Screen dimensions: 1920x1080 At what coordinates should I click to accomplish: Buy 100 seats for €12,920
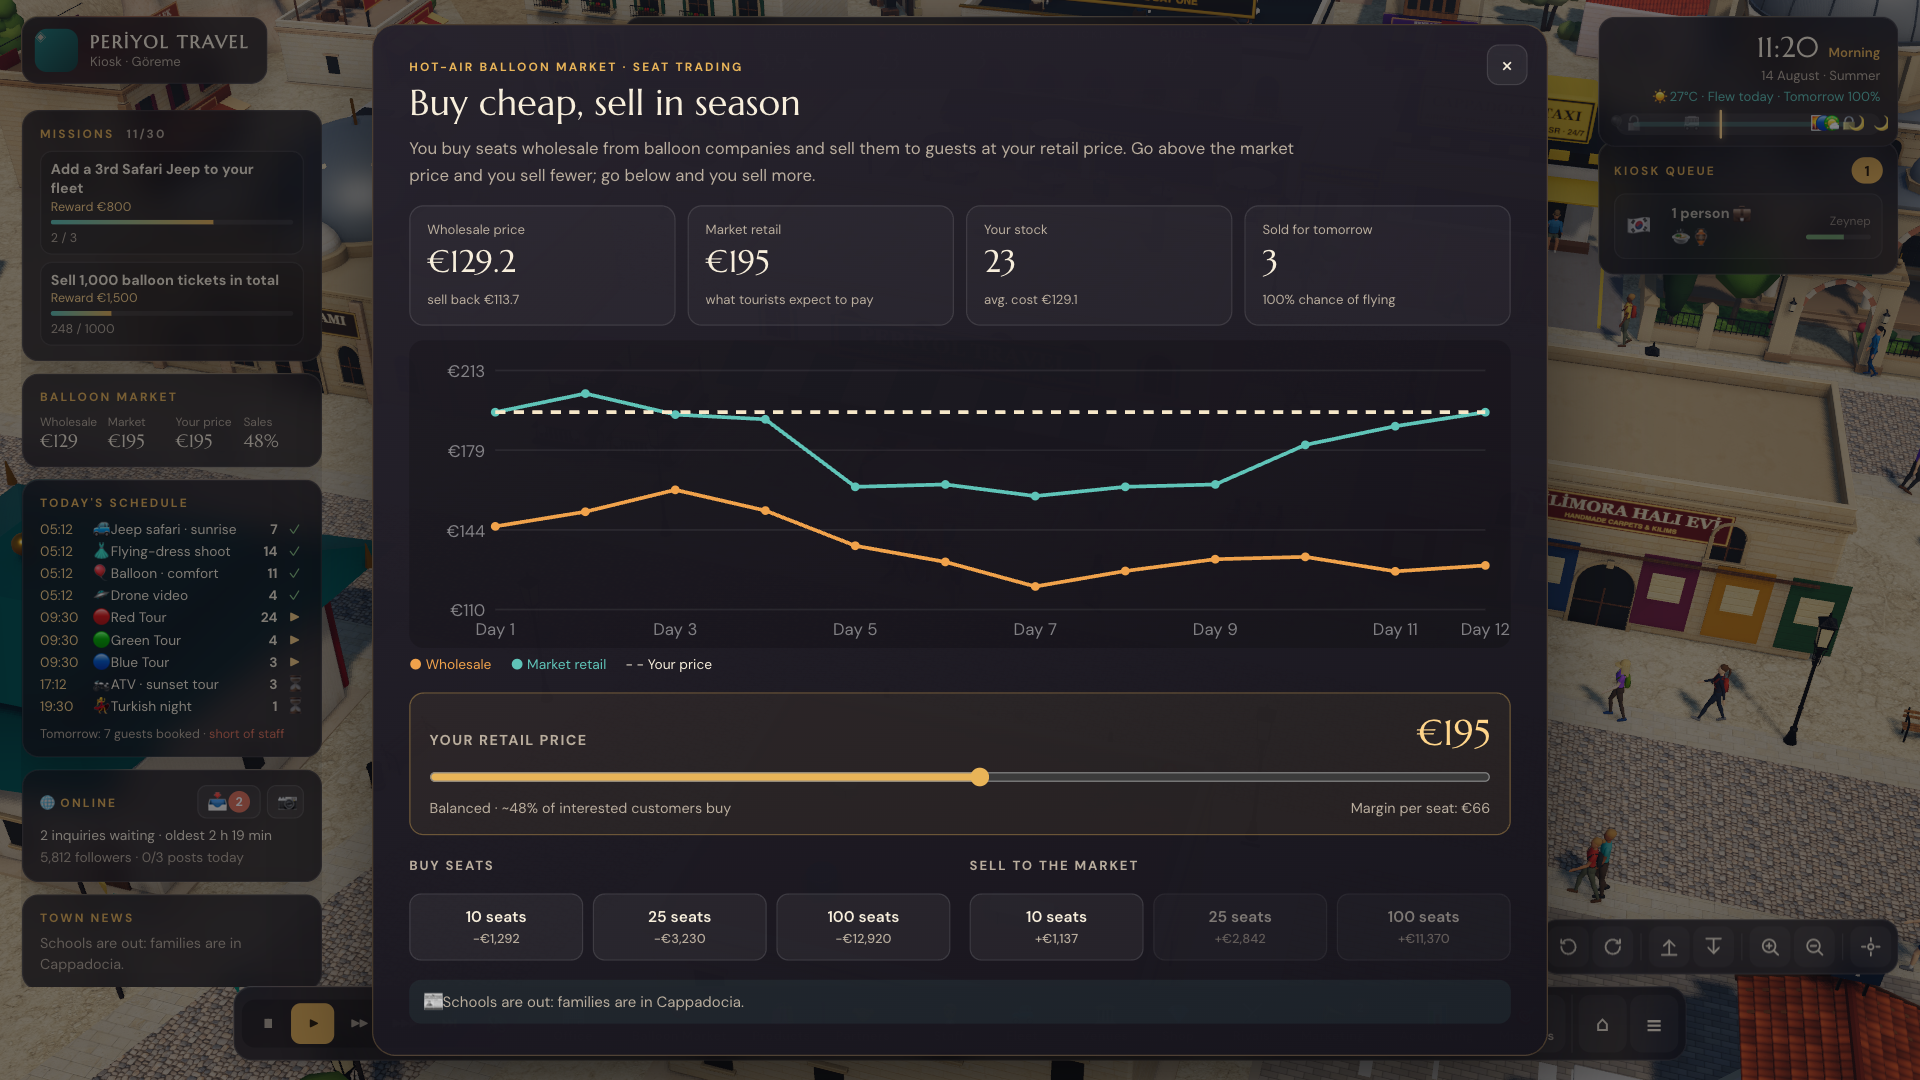coord(863,927)
